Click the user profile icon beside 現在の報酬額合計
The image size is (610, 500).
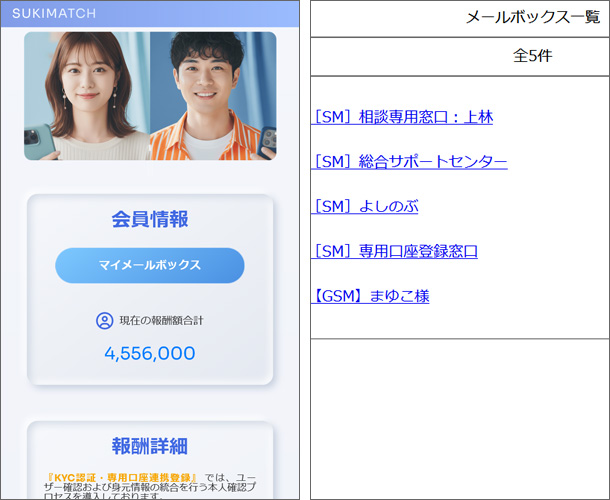pyautogui.click(x=104, y=321)
